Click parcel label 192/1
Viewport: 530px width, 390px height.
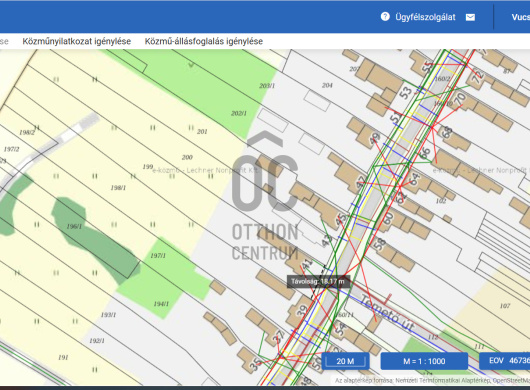click(x=97, y=341)
